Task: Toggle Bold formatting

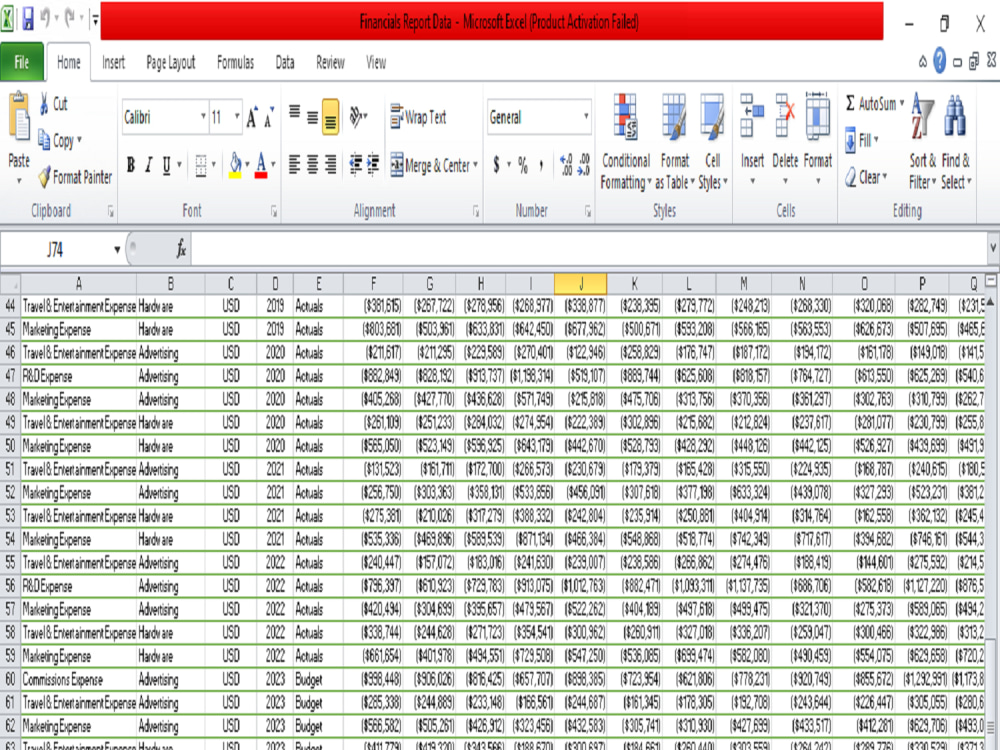Action: 131,165
